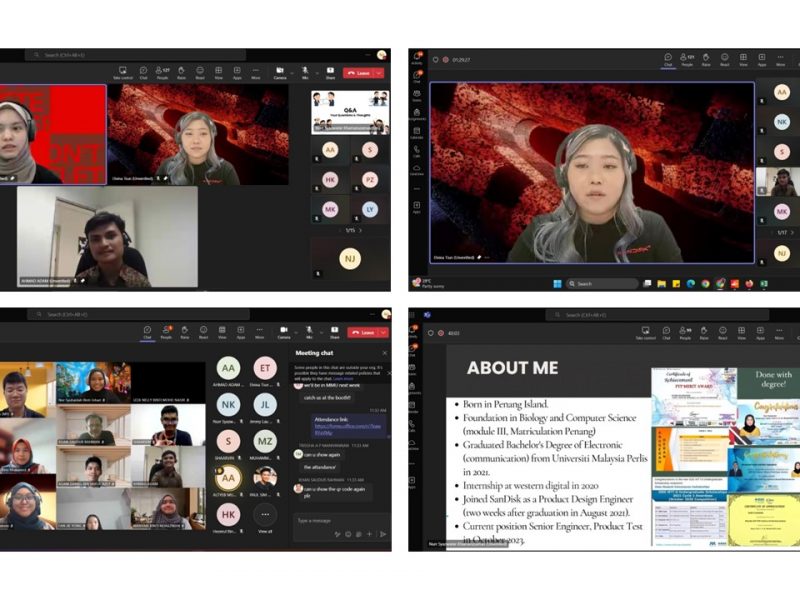Open Activity in the top-right Teams sidebar
Viewport: 800px width, 600px height.
click(417, 58)
